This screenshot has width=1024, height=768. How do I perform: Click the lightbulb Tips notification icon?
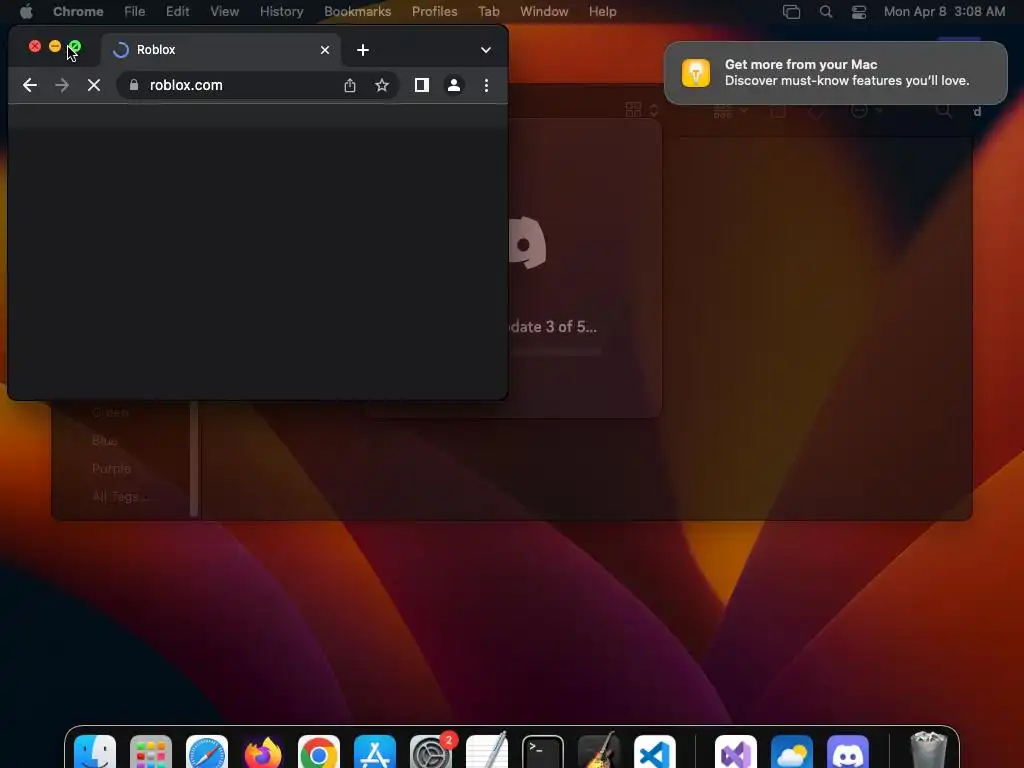click(696, 72)
